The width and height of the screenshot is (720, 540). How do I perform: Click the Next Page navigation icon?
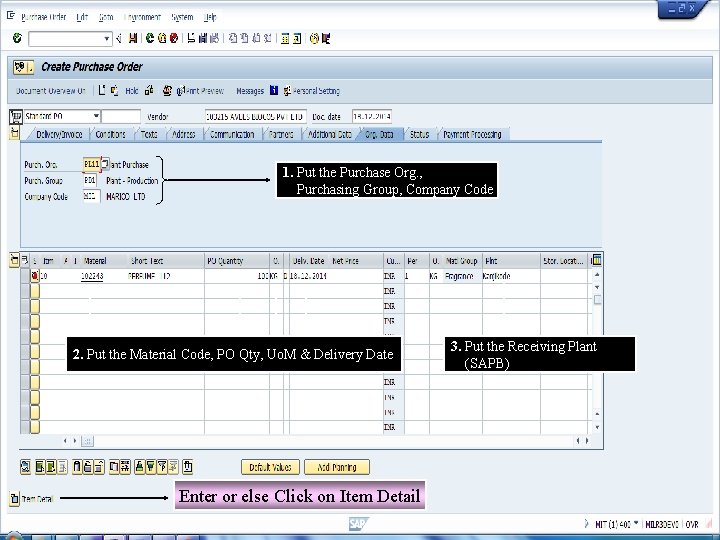pos(256,39)
